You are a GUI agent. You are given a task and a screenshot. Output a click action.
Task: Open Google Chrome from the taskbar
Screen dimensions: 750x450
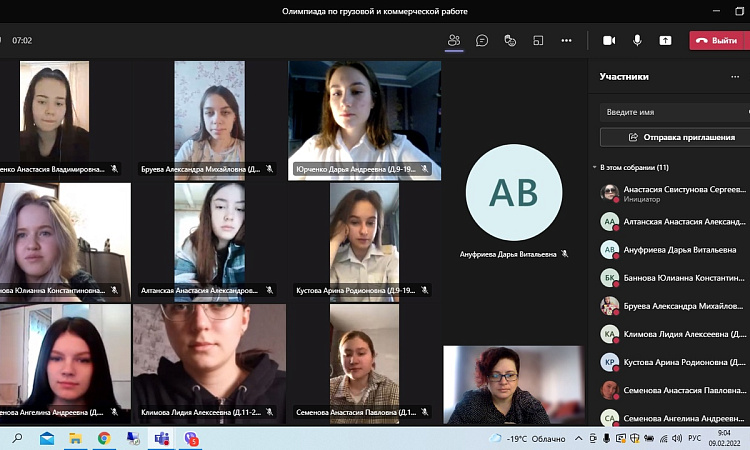coord(104,438)
